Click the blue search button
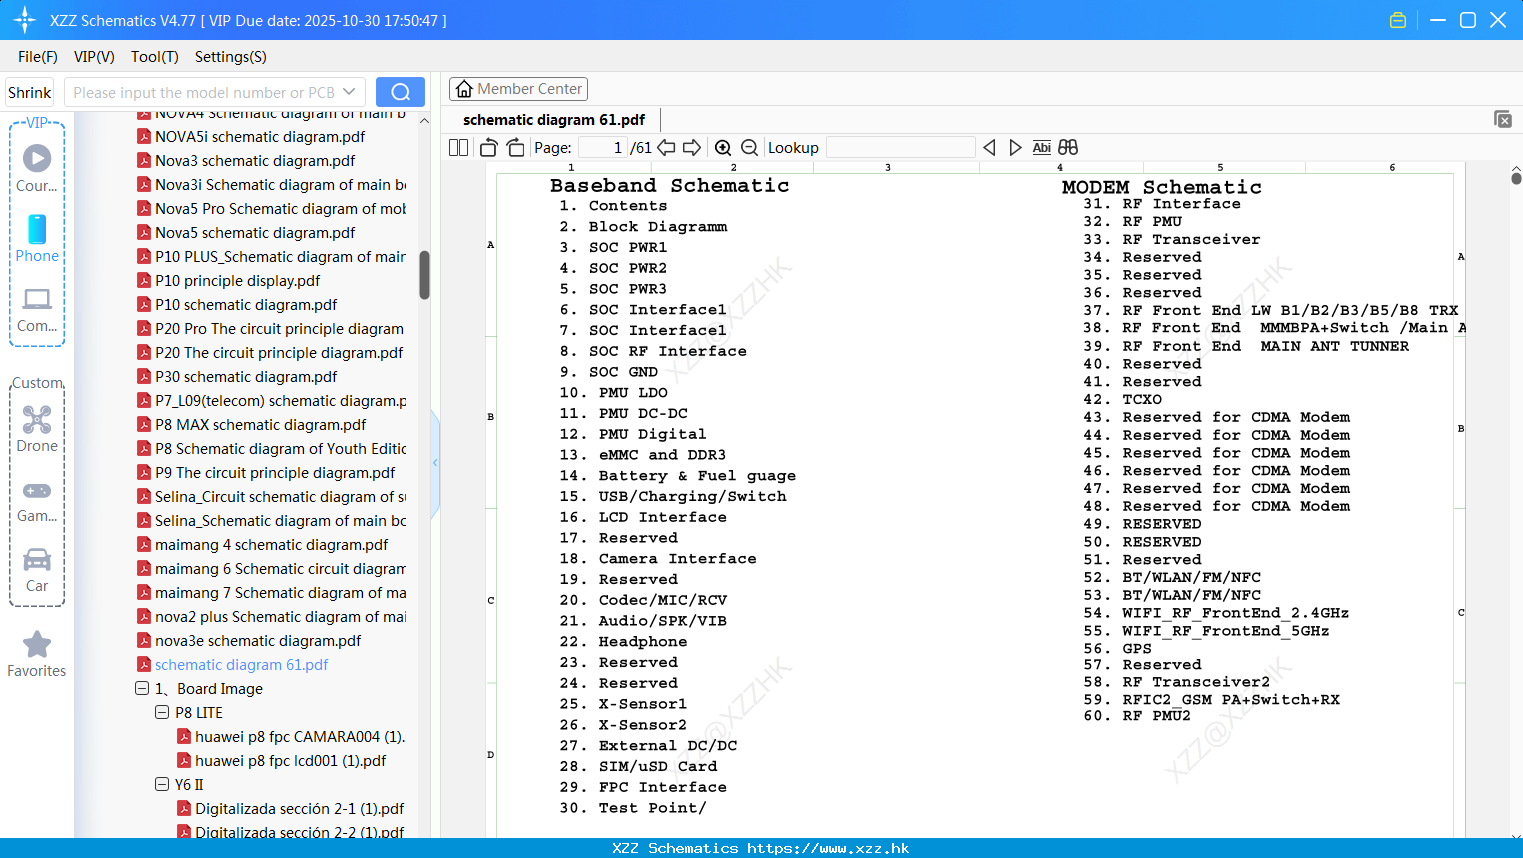The height and width of the screenshot is (858, 1523). (400, 92)
